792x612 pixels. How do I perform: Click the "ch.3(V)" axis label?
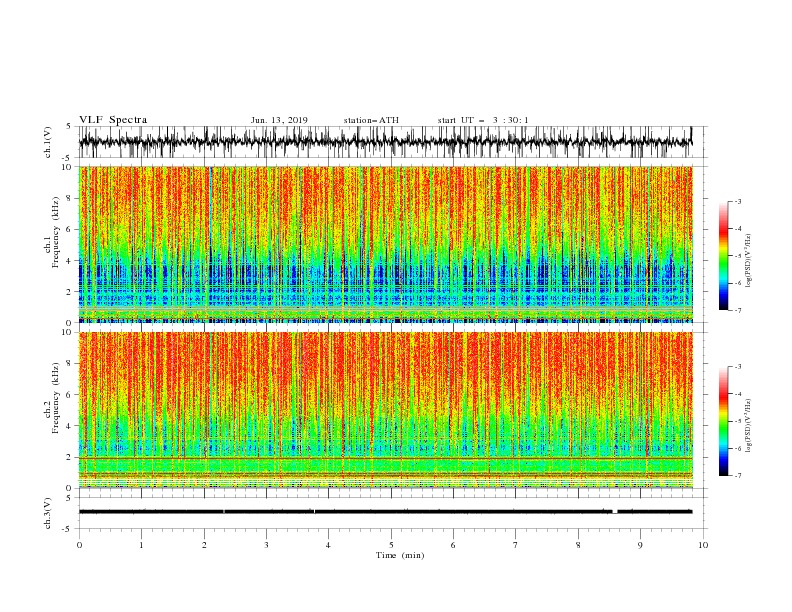point(48,513)
